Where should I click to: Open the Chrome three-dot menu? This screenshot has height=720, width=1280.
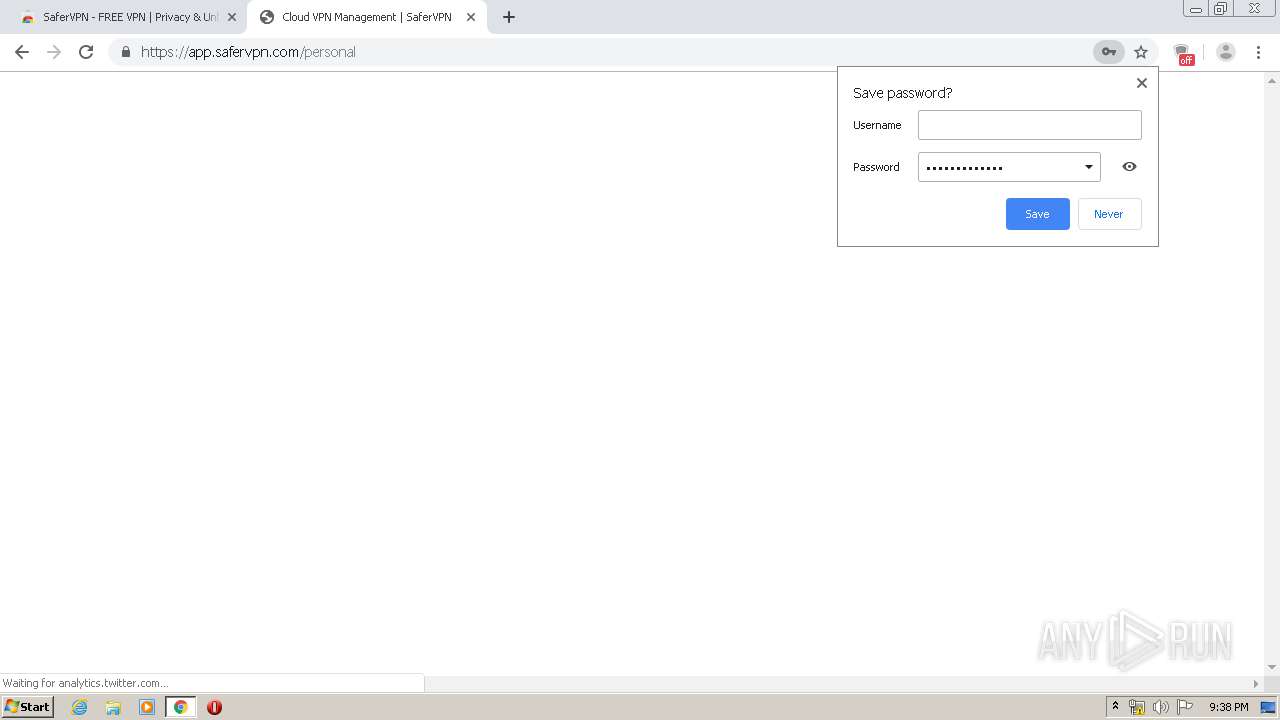click(1259, 52)
